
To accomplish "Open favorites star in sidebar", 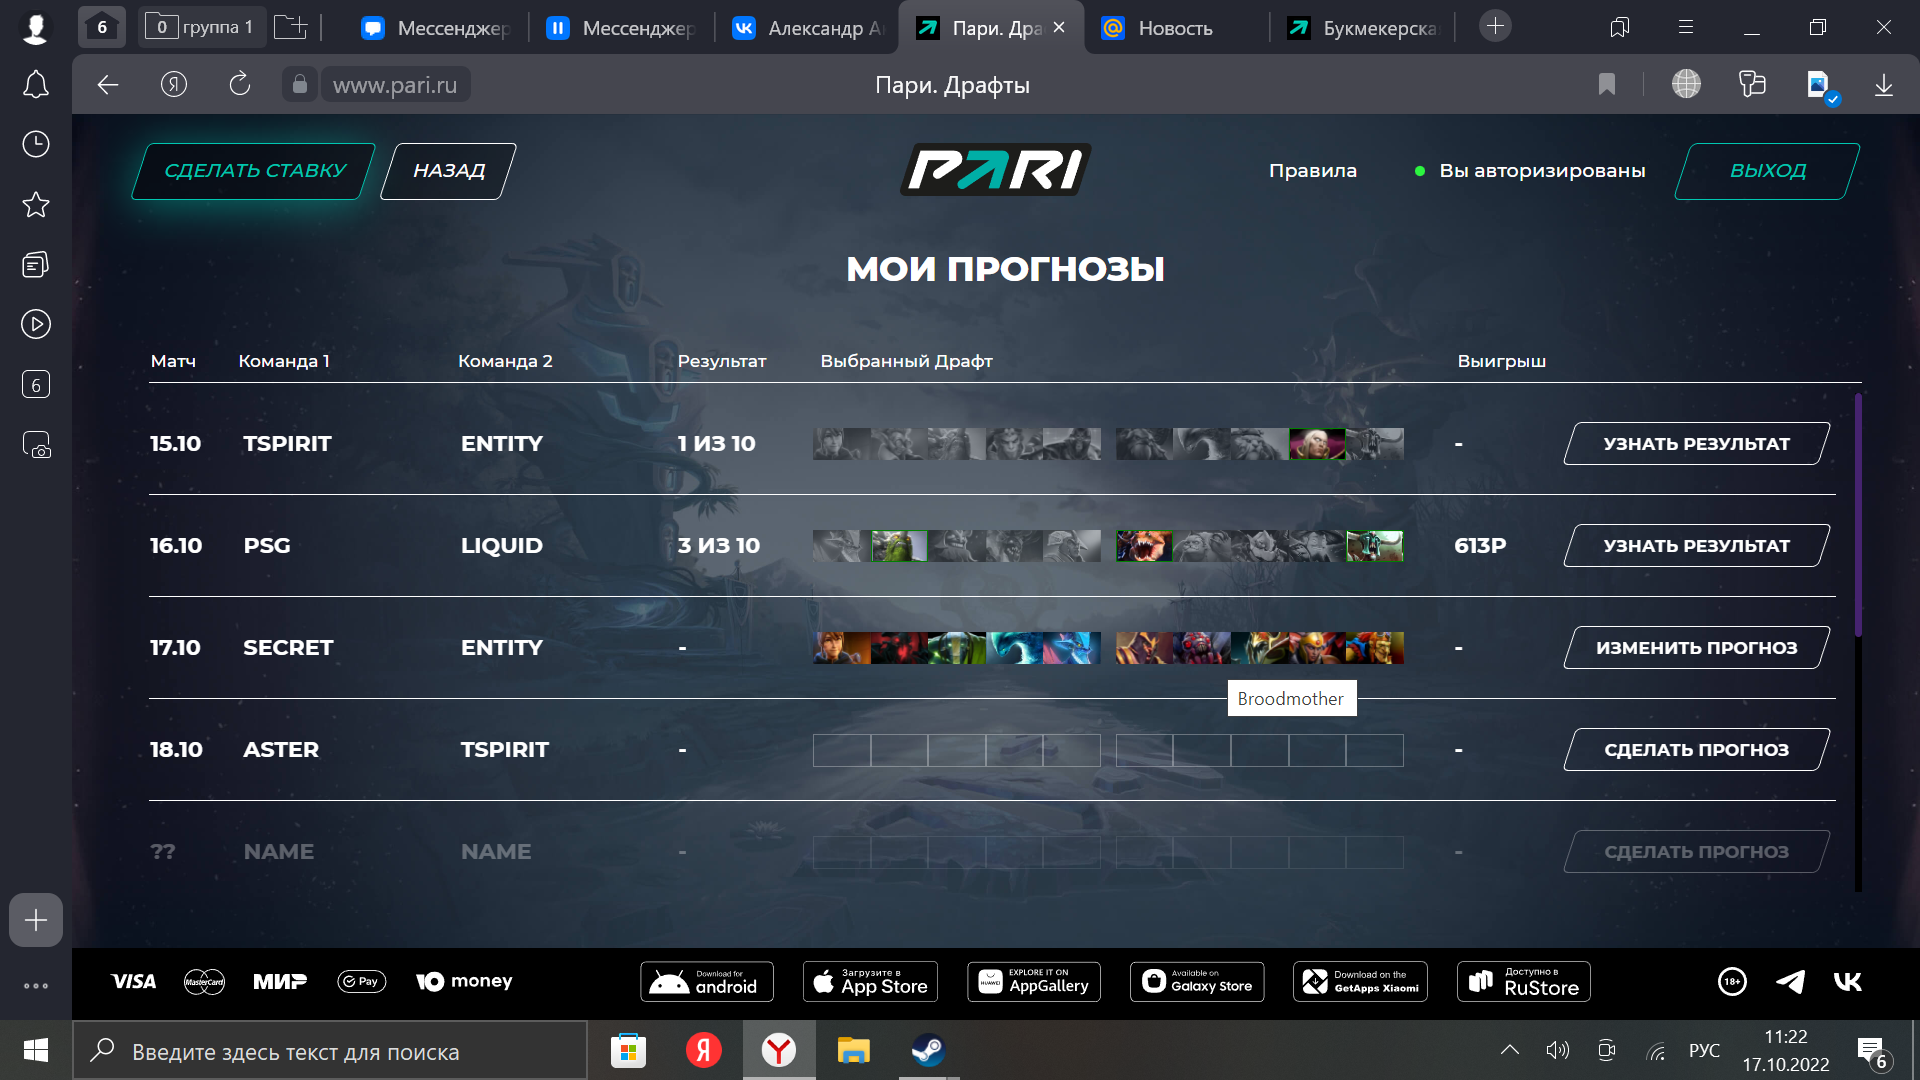I will click(36, 205).
